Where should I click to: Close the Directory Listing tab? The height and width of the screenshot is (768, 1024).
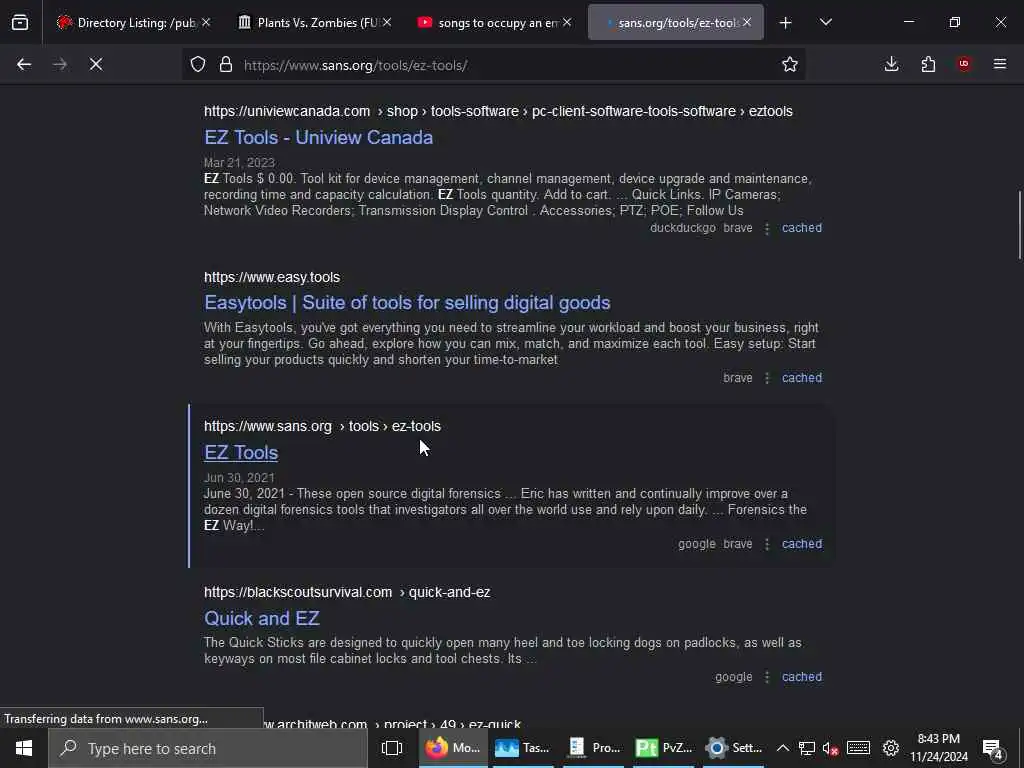206,23
